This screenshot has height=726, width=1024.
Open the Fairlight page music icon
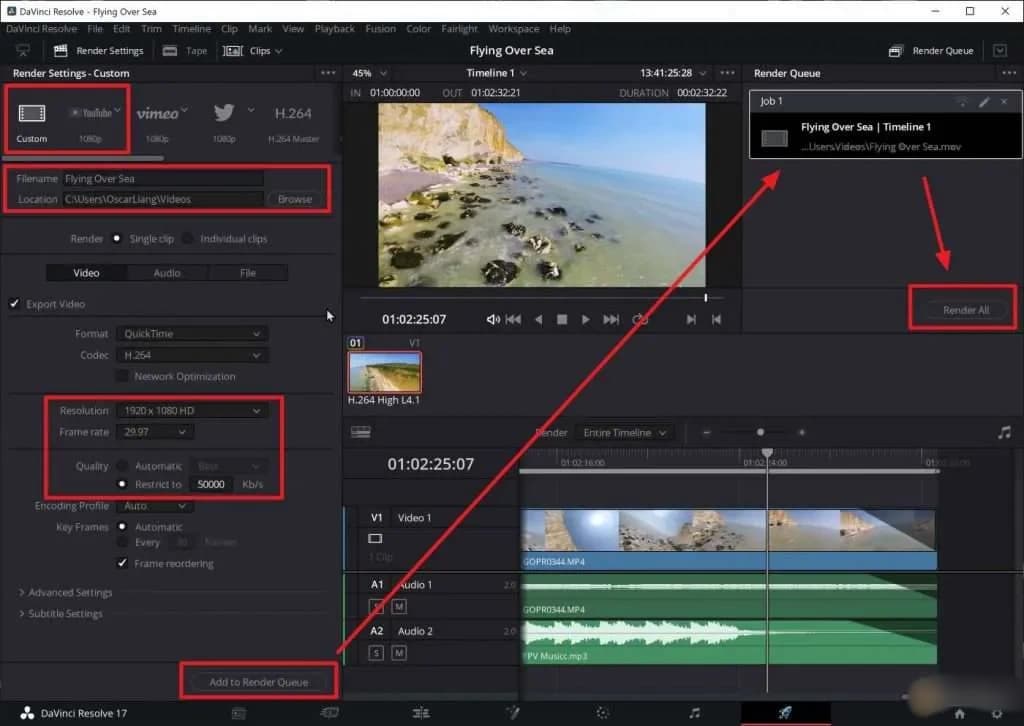pyautogui.click(x=695, y=713)
